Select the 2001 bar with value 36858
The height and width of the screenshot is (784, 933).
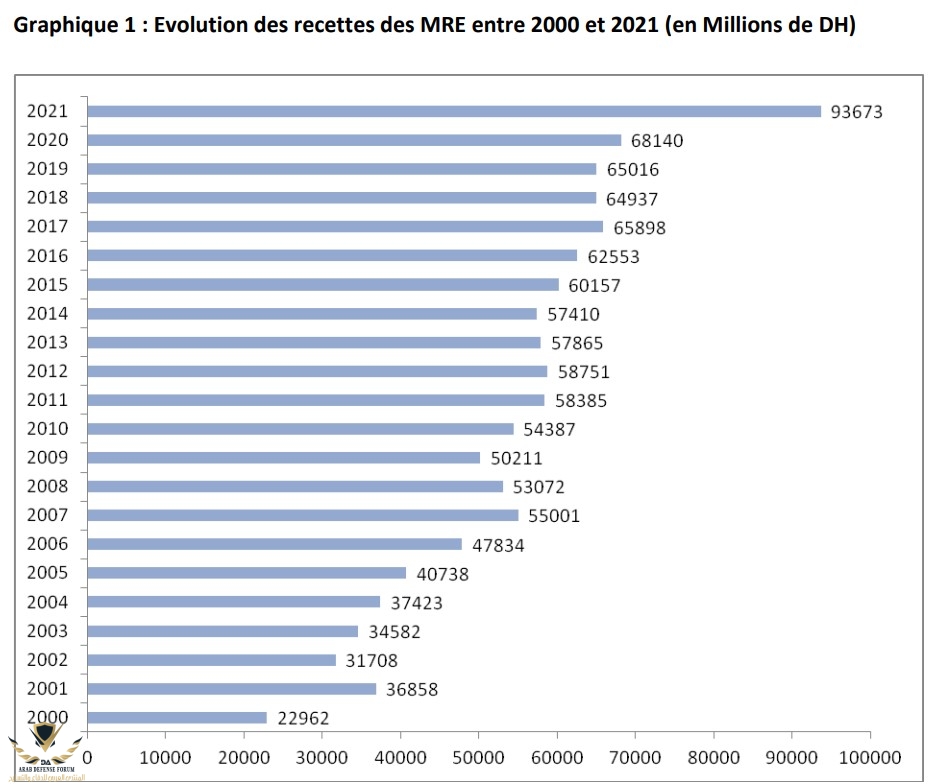(232, 689)
